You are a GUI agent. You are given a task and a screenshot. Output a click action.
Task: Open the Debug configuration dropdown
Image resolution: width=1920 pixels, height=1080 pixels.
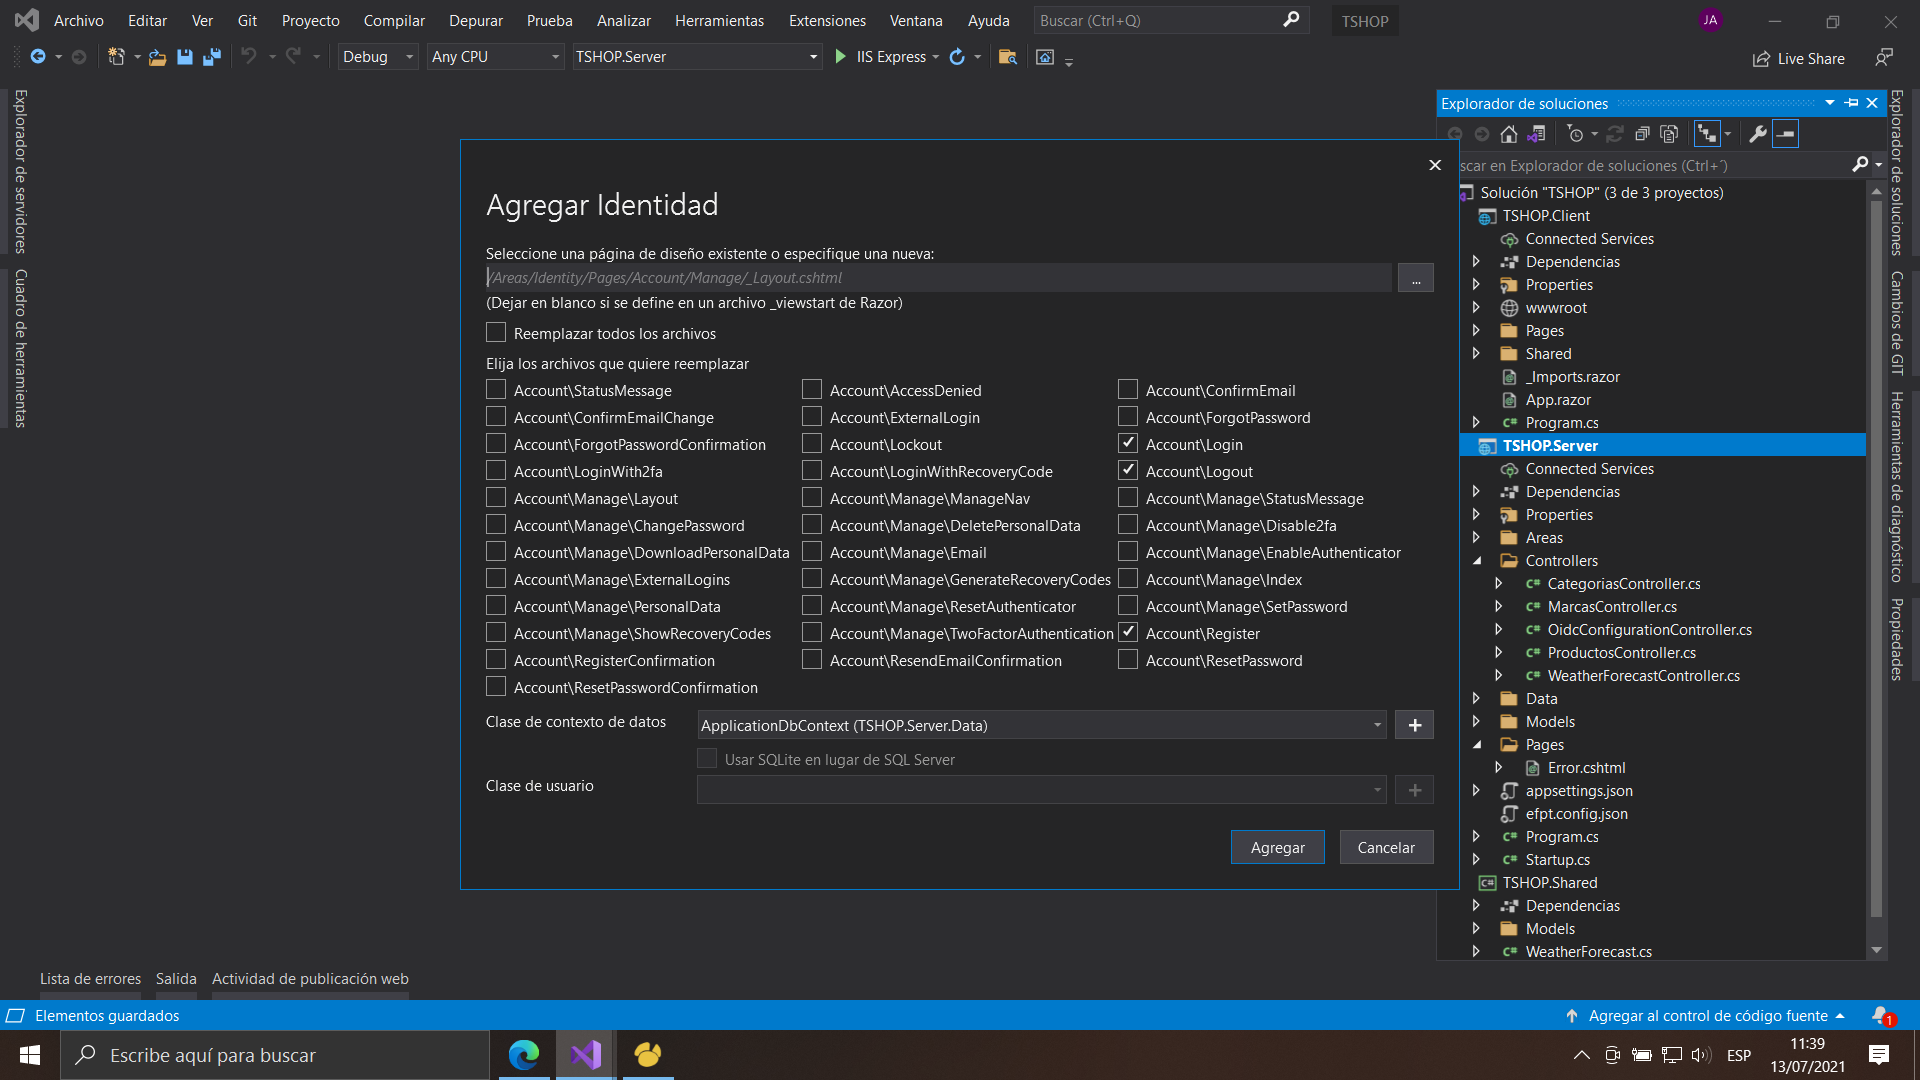point(378,57)
